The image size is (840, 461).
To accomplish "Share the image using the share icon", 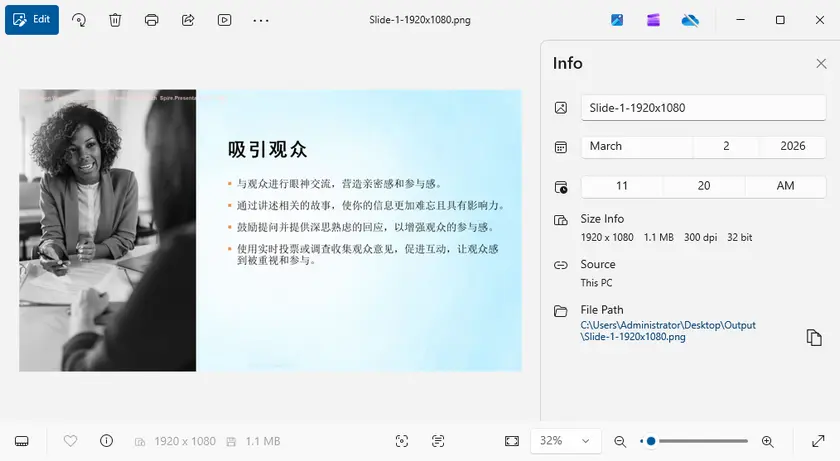I will pyautogui.click(x=188, y=20).
